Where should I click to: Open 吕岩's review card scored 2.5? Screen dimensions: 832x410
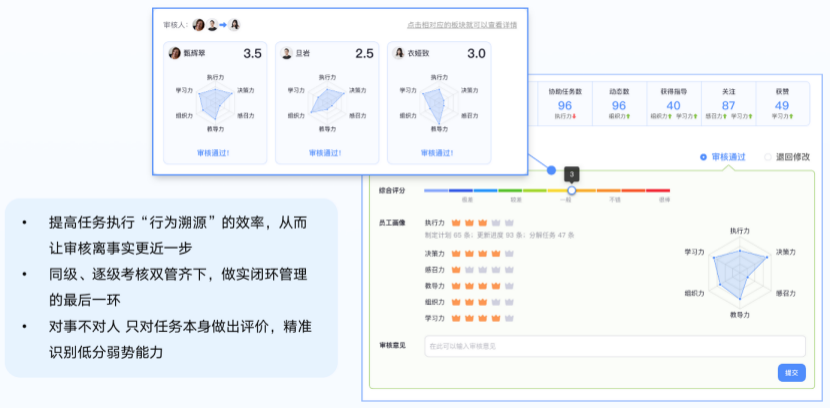tap(327, 101)
